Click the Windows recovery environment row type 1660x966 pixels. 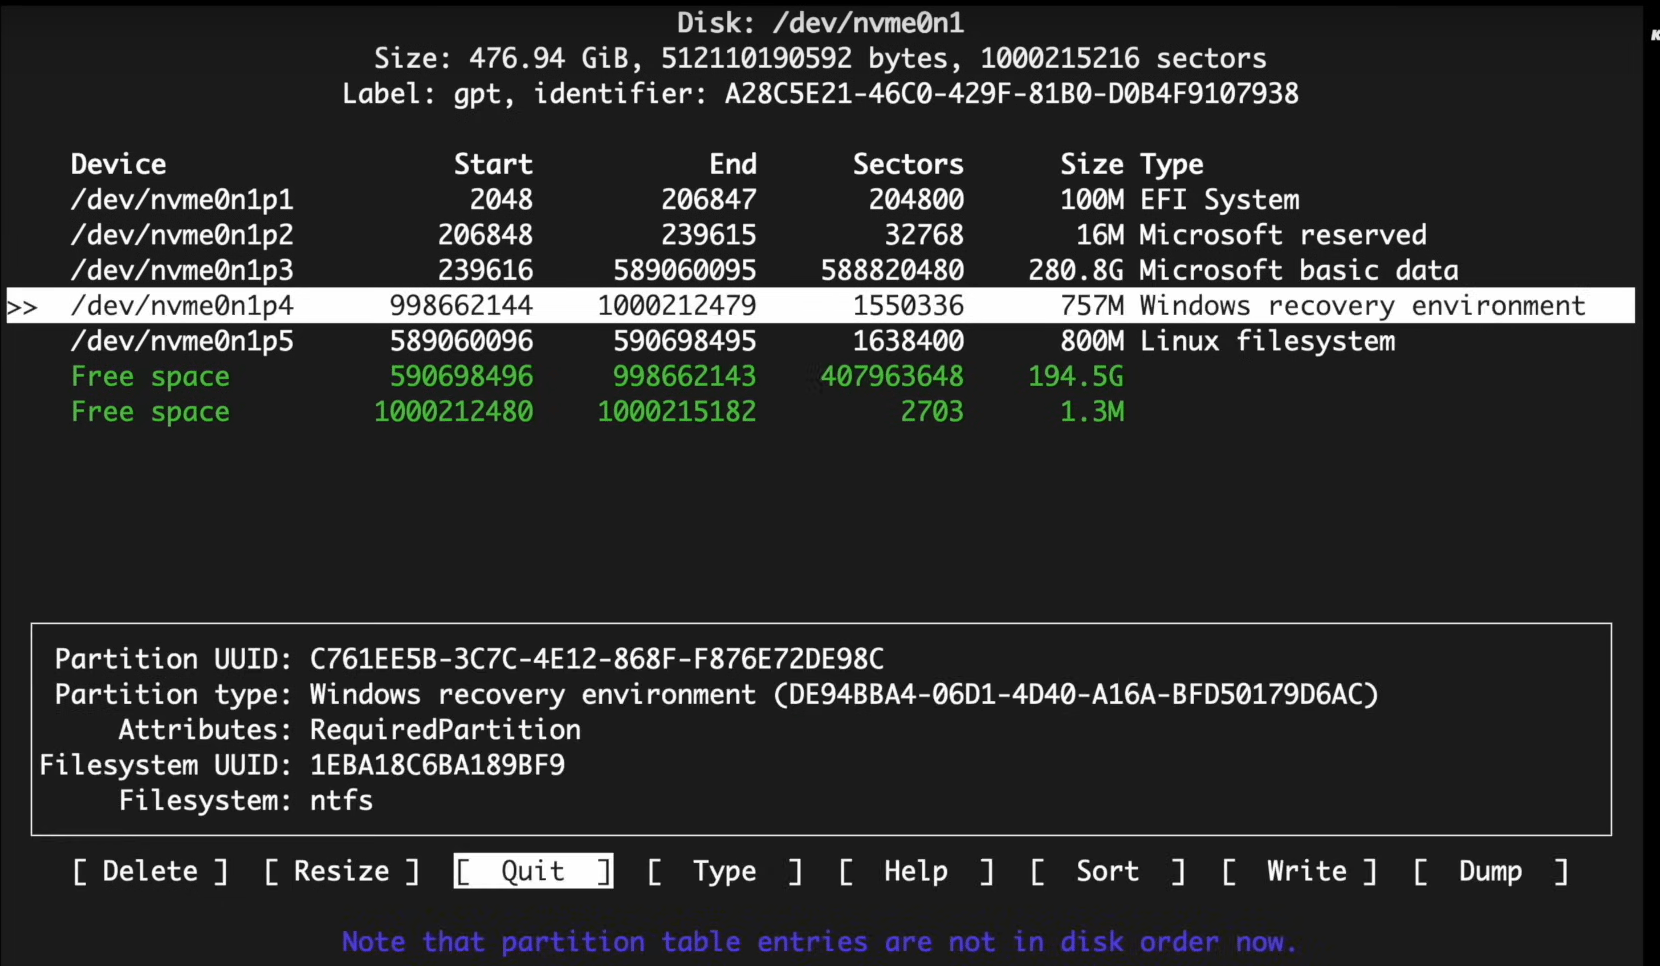click(1363, 305)
